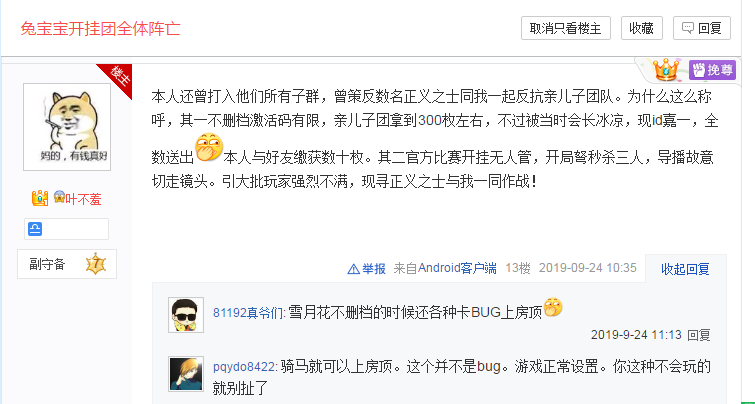Click the crown icon beside 叶不羞 username
Image resolution: width=755 pixels, height=404 pixels.
coord(40,199)
